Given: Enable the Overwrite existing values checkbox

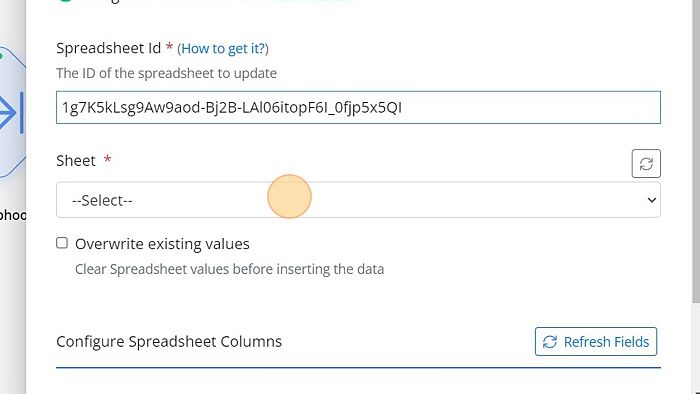Looking at the screenshot, I should click(x=62, y=243).
